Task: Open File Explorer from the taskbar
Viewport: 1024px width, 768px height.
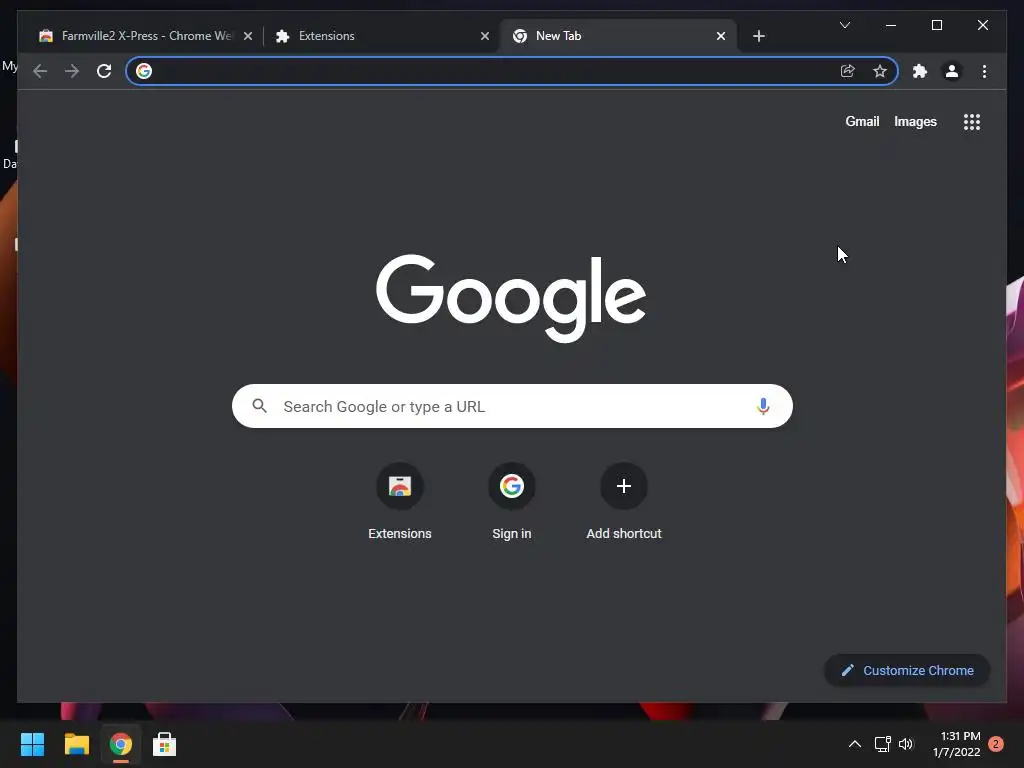Action: (76, 744)
